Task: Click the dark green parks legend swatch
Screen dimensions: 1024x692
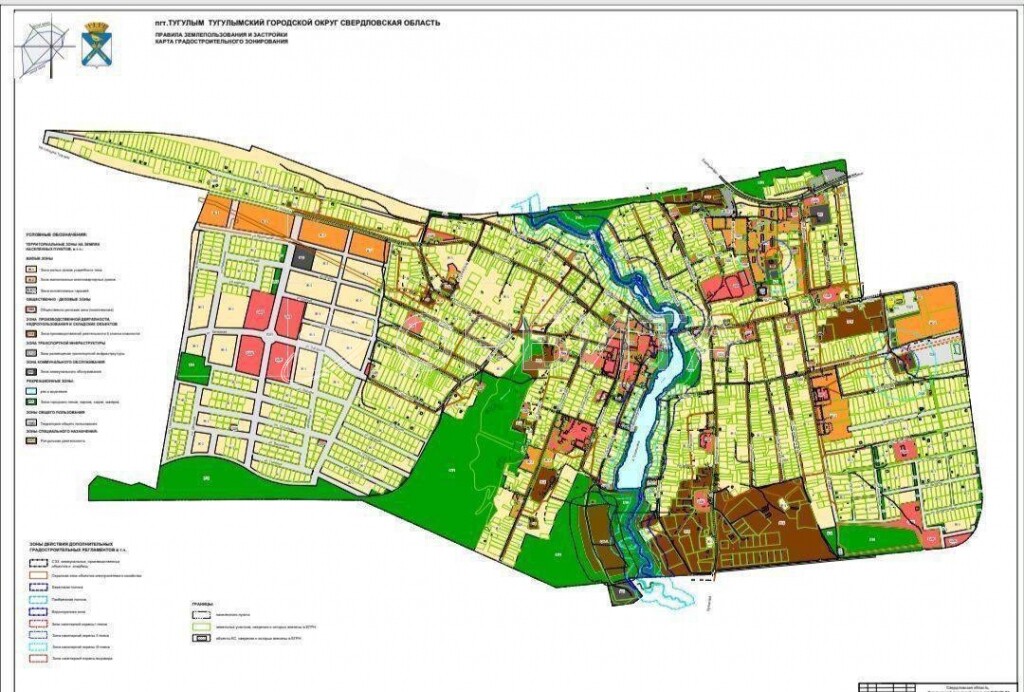Action: 31,400
